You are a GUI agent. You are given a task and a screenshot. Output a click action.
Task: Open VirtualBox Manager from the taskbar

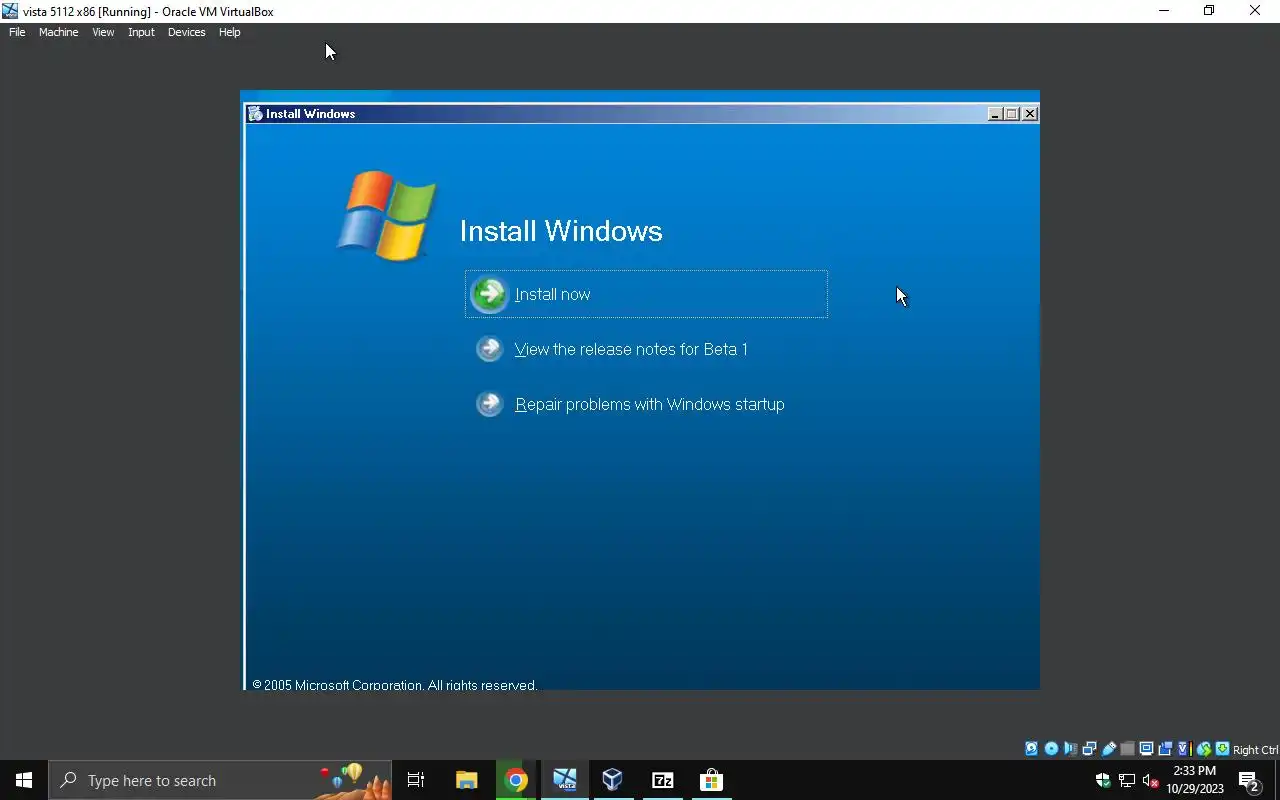coord(613,780)
